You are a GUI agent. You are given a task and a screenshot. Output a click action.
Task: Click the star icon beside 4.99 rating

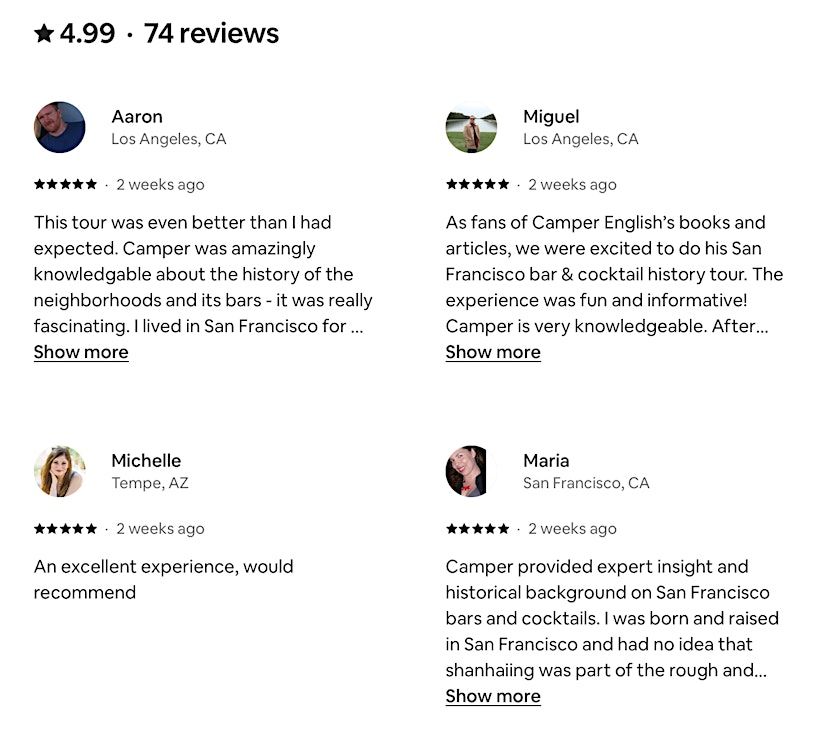(x=44, y=34)
